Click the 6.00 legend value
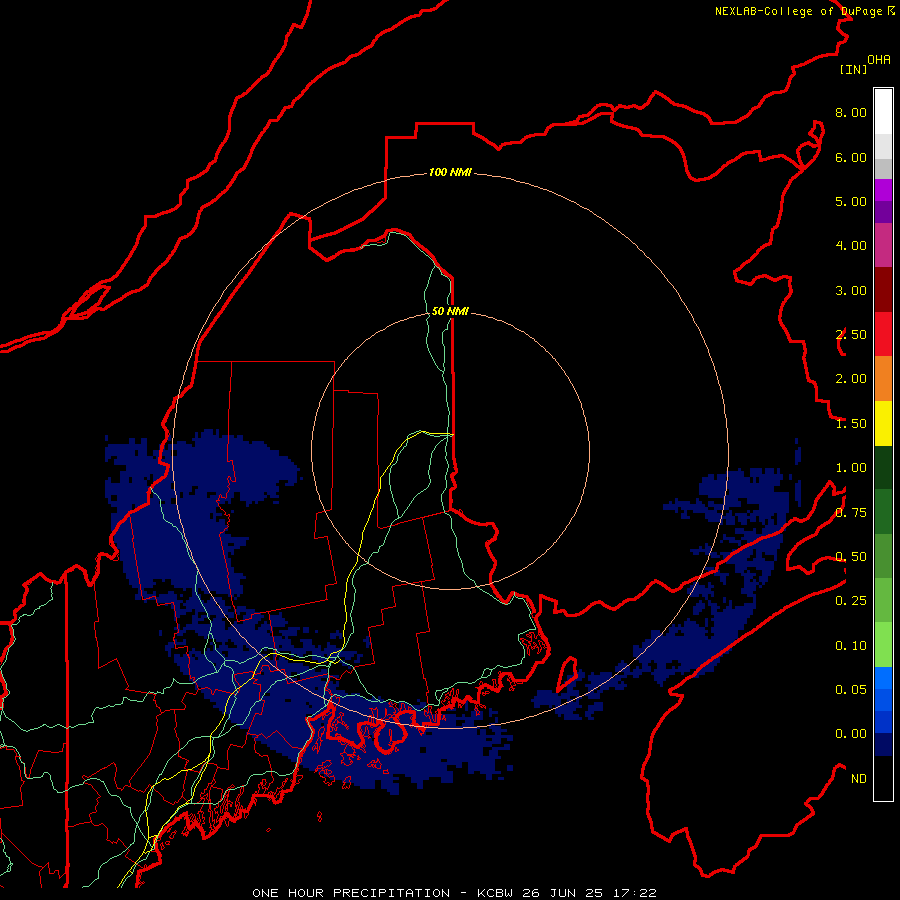The image size is (900, 900). click(851, 157)
